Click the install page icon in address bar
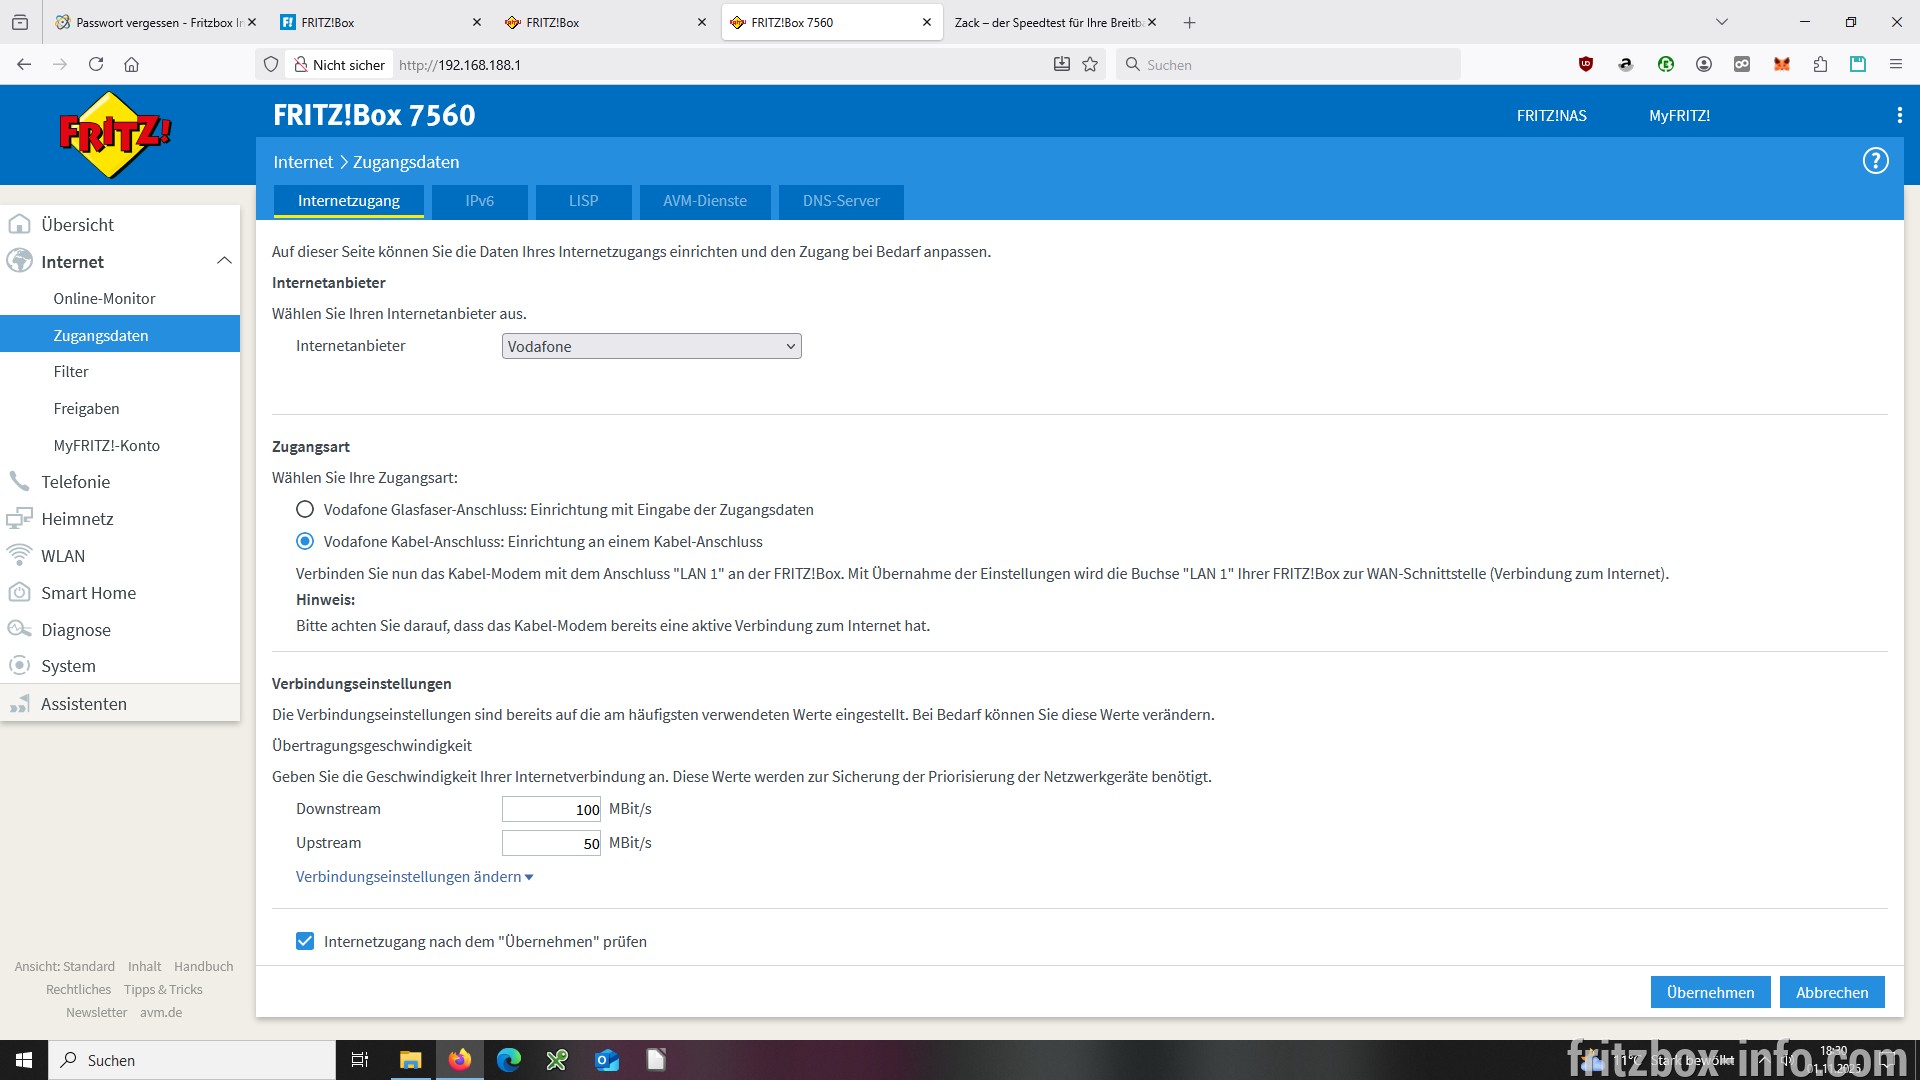1920x1080 pixels. tap(1062, 65)
